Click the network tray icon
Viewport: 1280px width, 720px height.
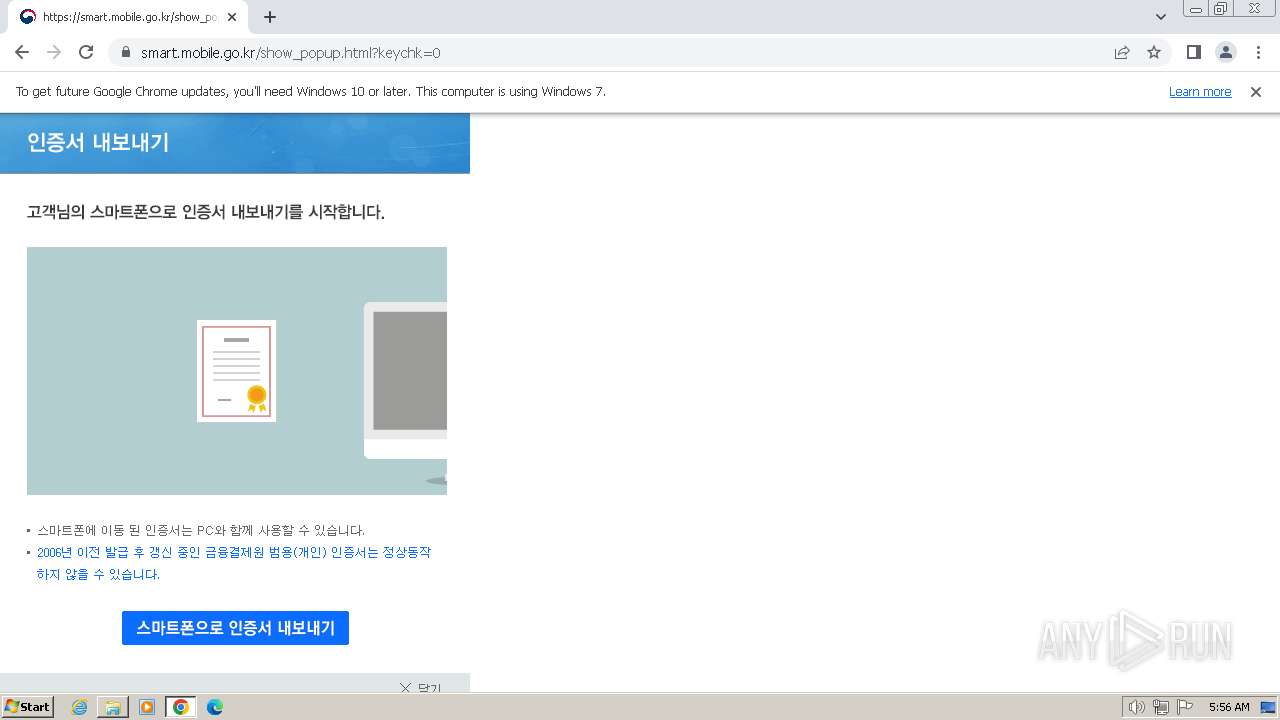(1161, 707)
